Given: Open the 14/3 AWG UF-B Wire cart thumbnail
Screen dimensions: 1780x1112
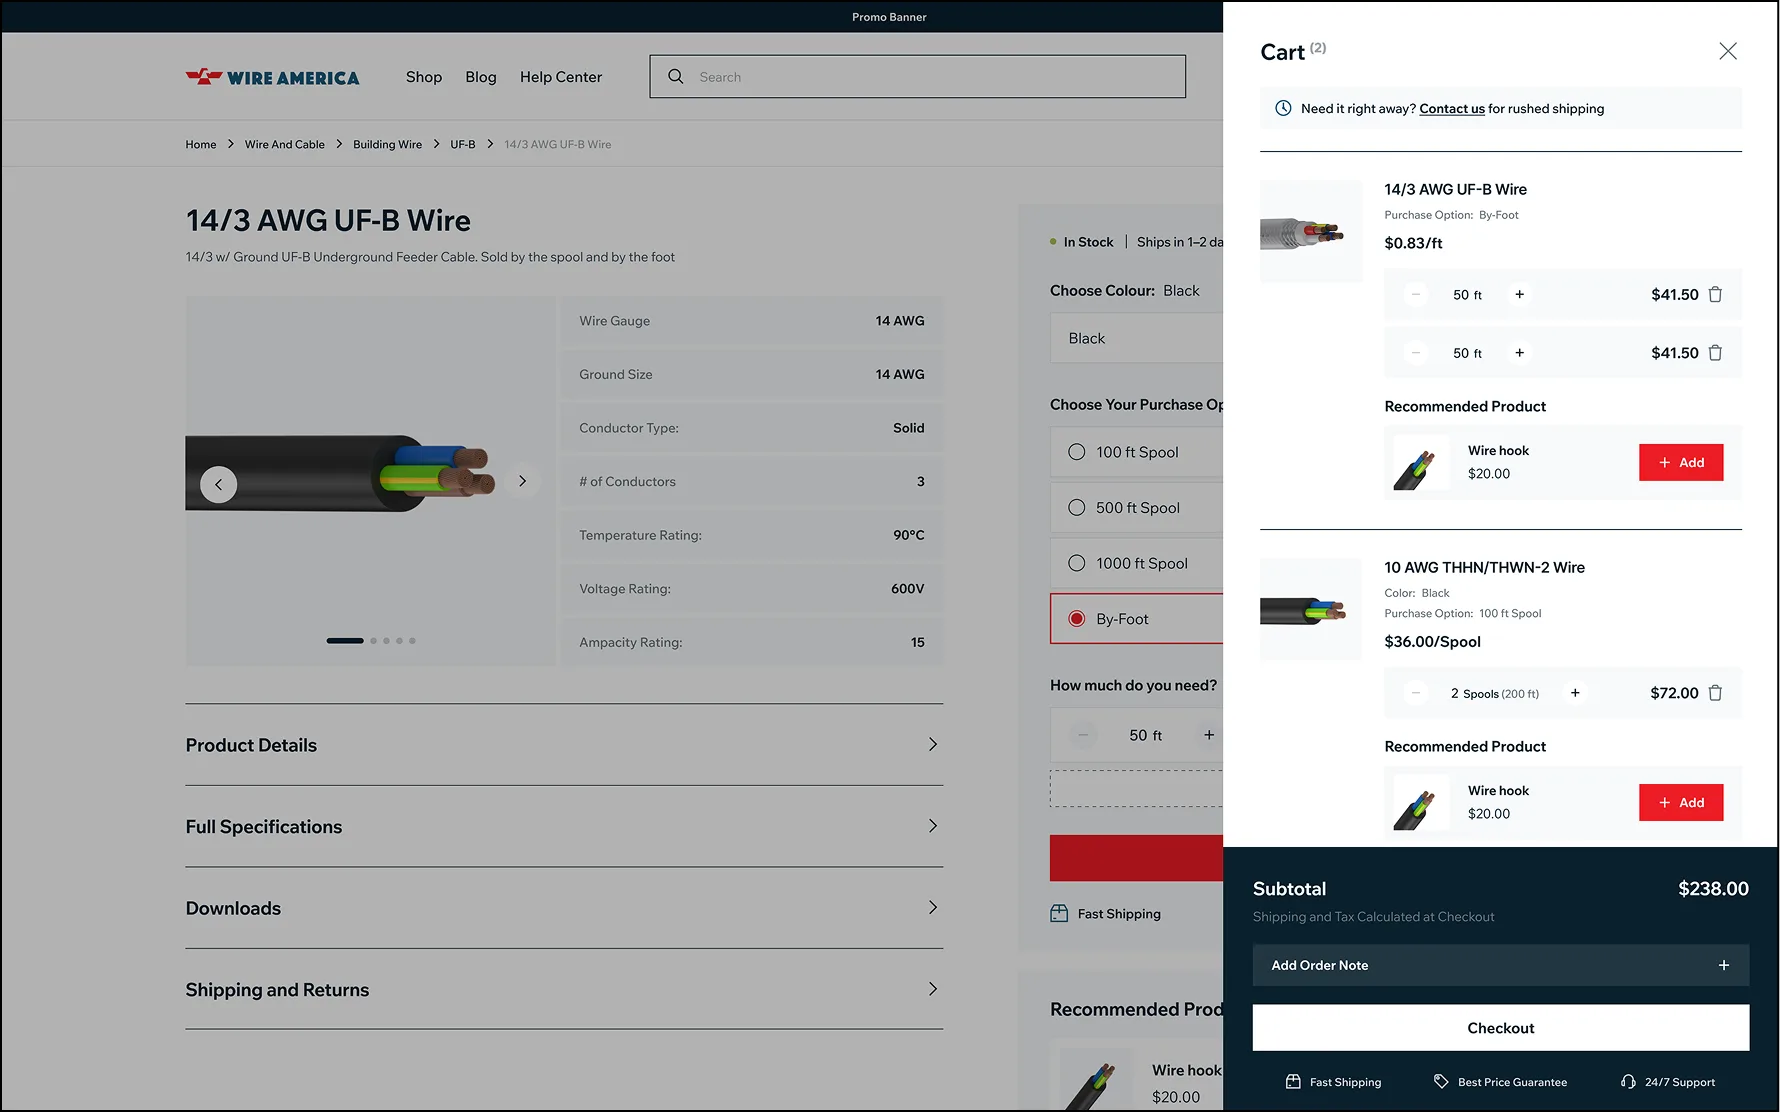Looking at the screenshot, I should pos(1311,231).
